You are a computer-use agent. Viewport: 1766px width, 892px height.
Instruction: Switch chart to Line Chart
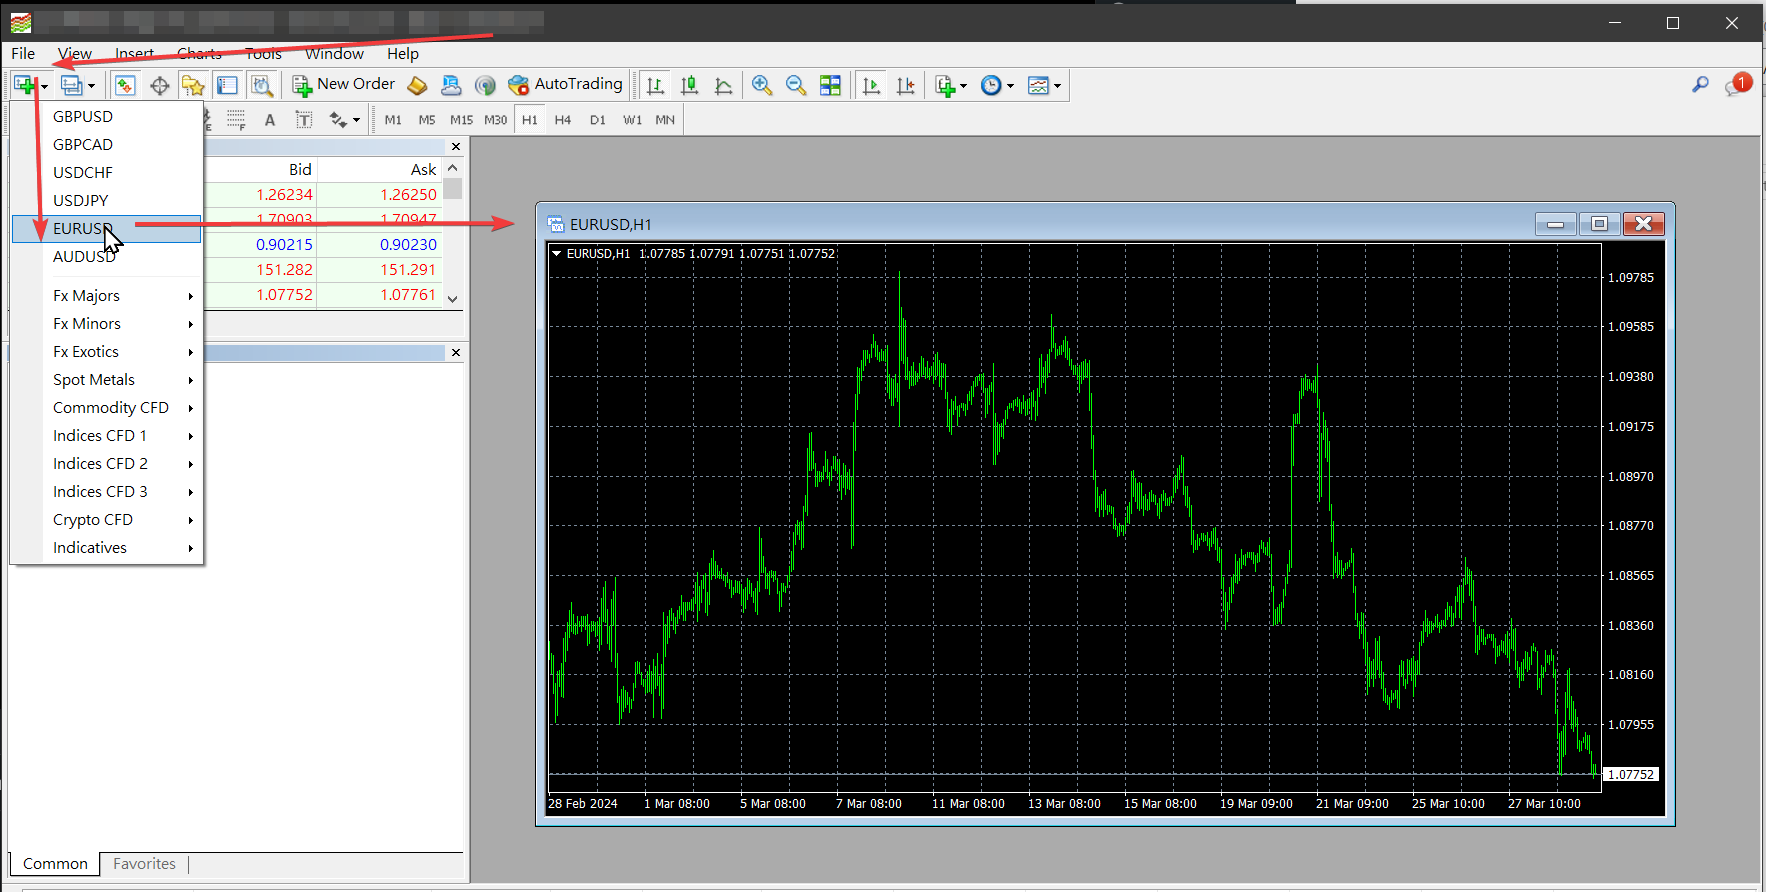(x=723, y=85)
